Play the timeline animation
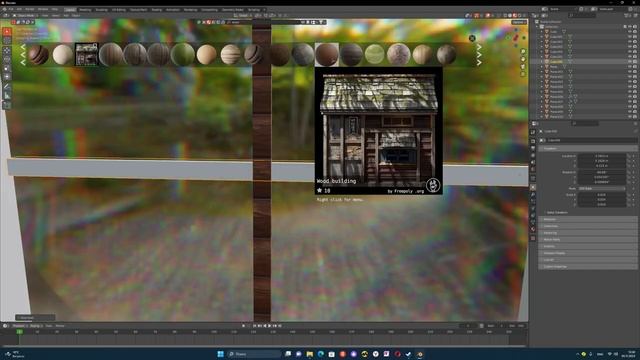 (x=270, y=326)
